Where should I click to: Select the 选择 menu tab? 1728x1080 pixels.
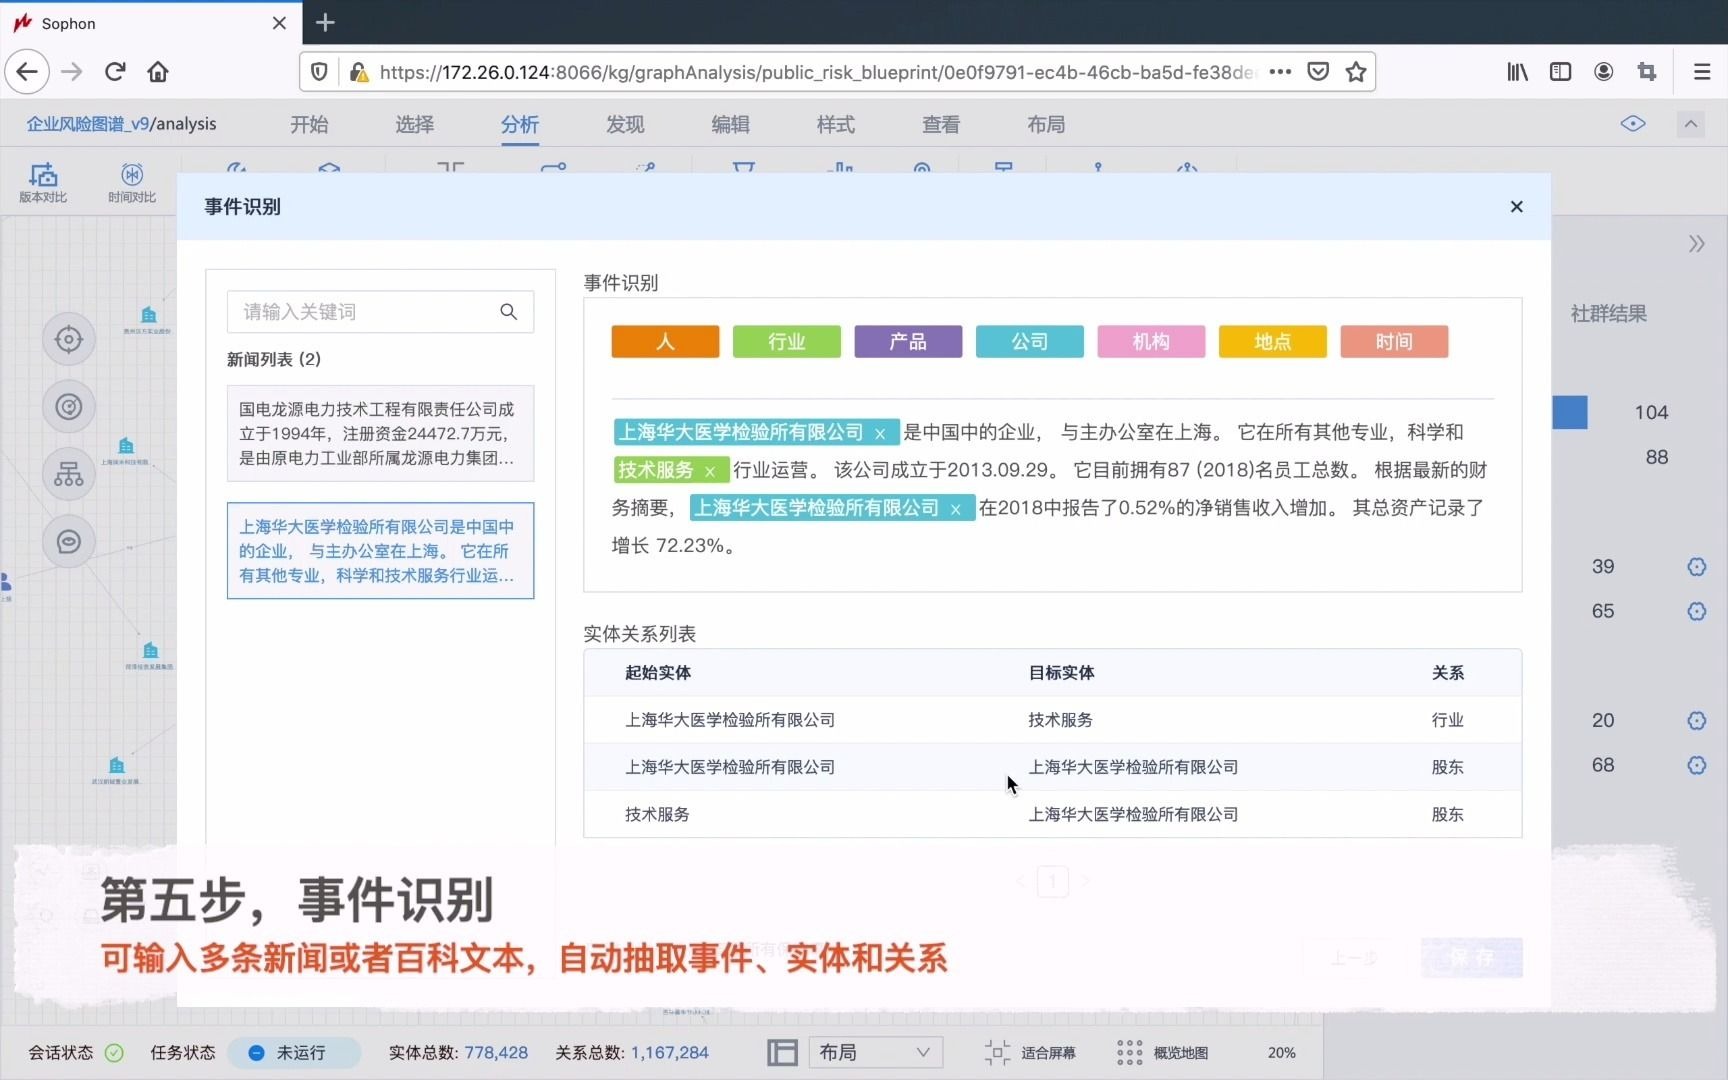coord(414,125)
